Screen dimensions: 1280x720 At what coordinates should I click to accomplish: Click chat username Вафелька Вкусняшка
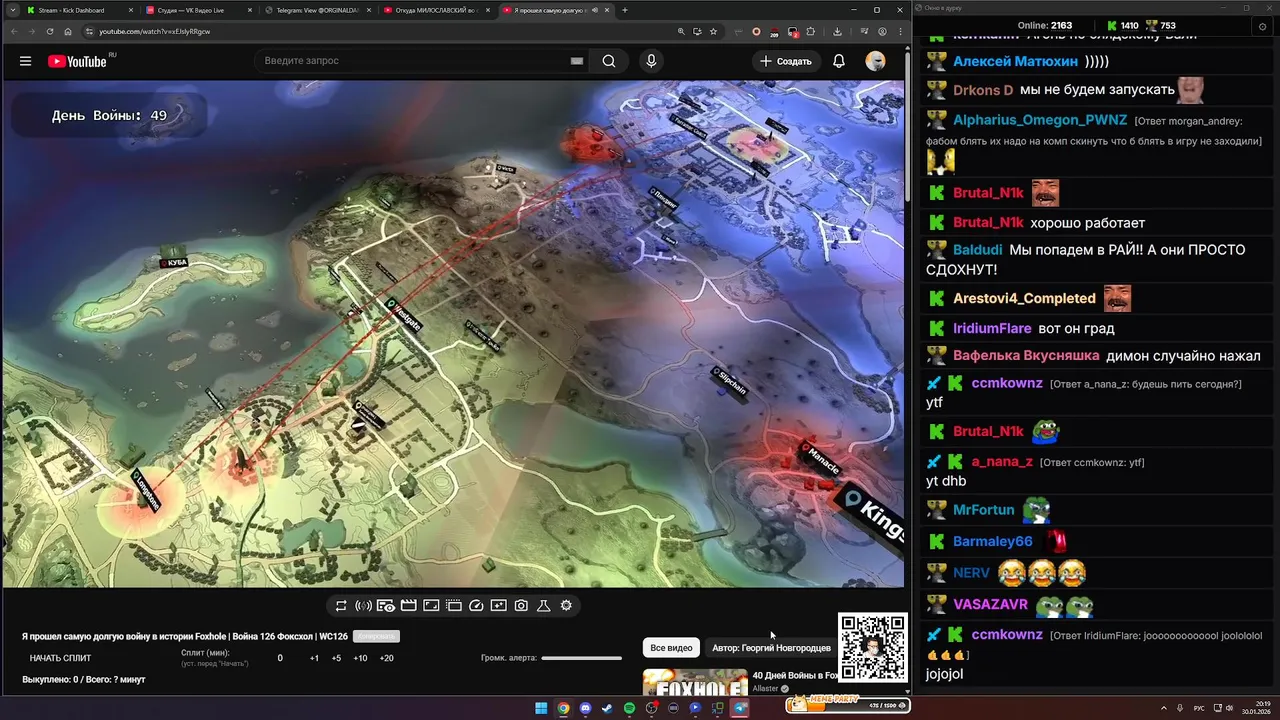[1024, 355]
